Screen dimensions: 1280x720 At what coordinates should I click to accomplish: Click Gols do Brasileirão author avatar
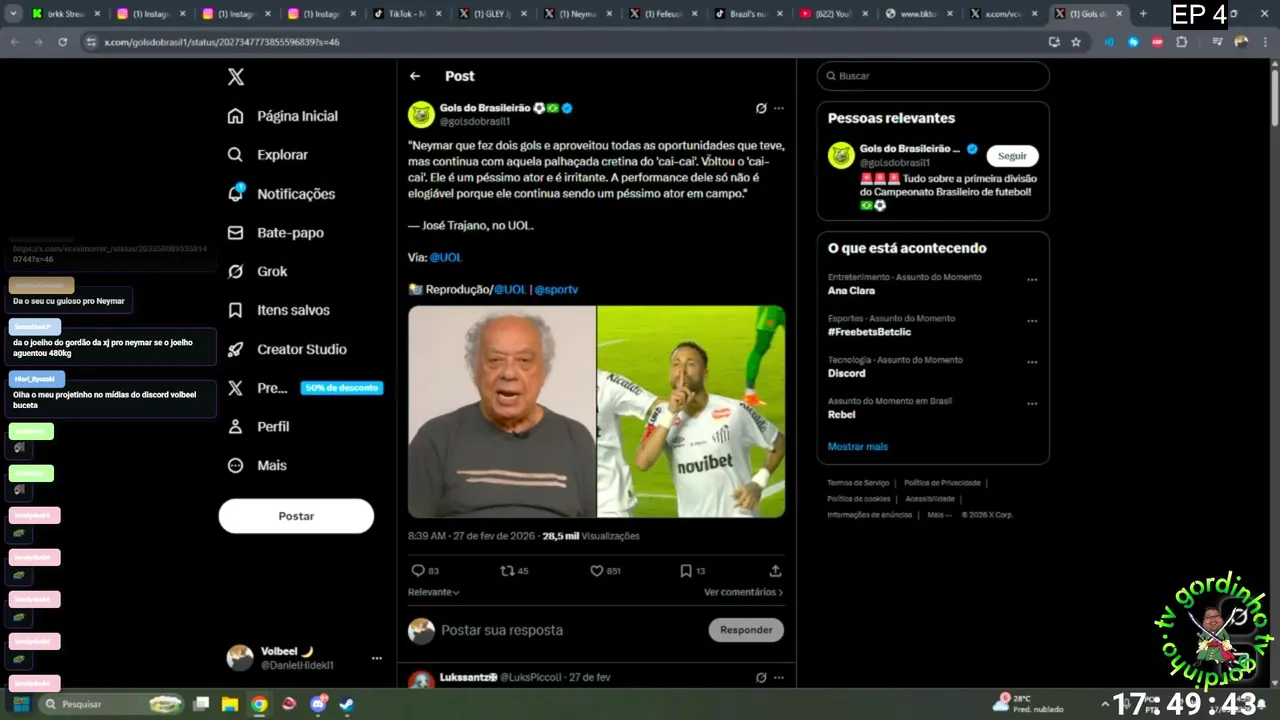click(x=421, y=114)
